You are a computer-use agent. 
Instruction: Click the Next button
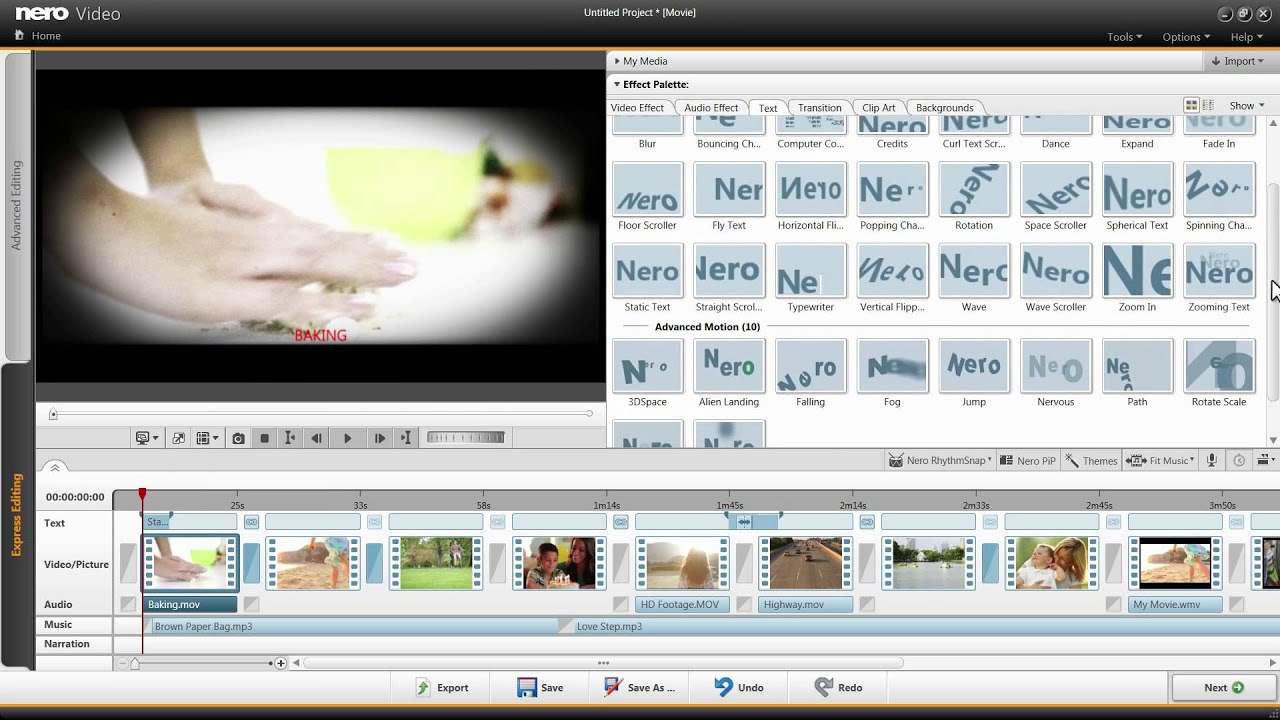pos(1224,688)
